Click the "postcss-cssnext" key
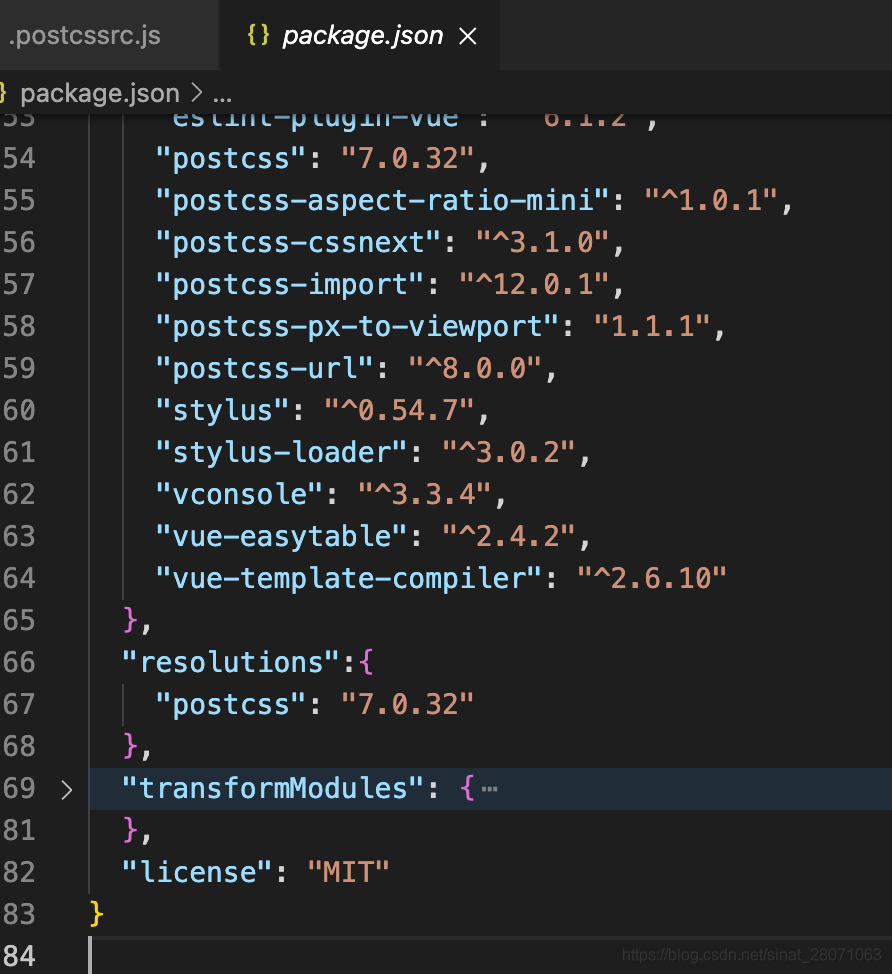This screenshot has height=974, width=892. tap(298, 242)
